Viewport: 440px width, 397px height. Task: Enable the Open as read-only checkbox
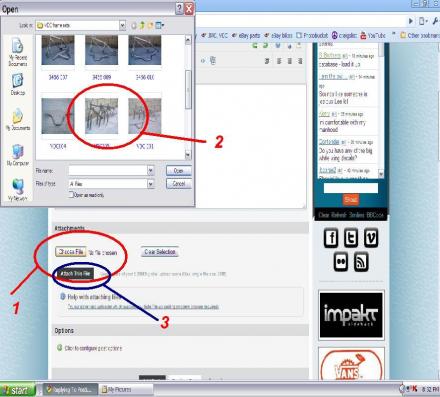pos(71,194)
